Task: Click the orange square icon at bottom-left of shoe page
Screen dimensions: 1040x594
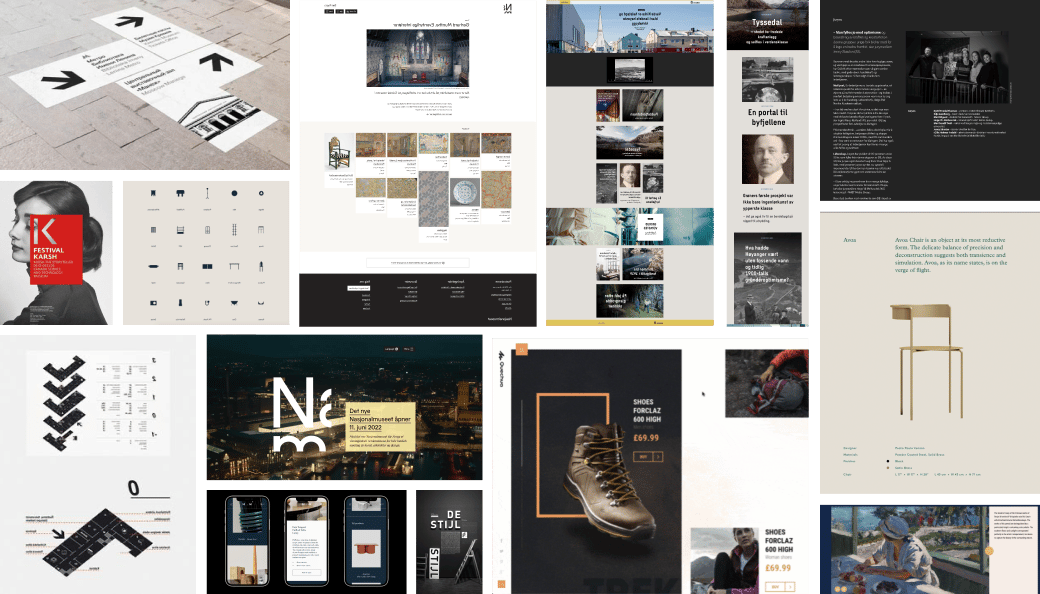Action: [x=502, y=583]
